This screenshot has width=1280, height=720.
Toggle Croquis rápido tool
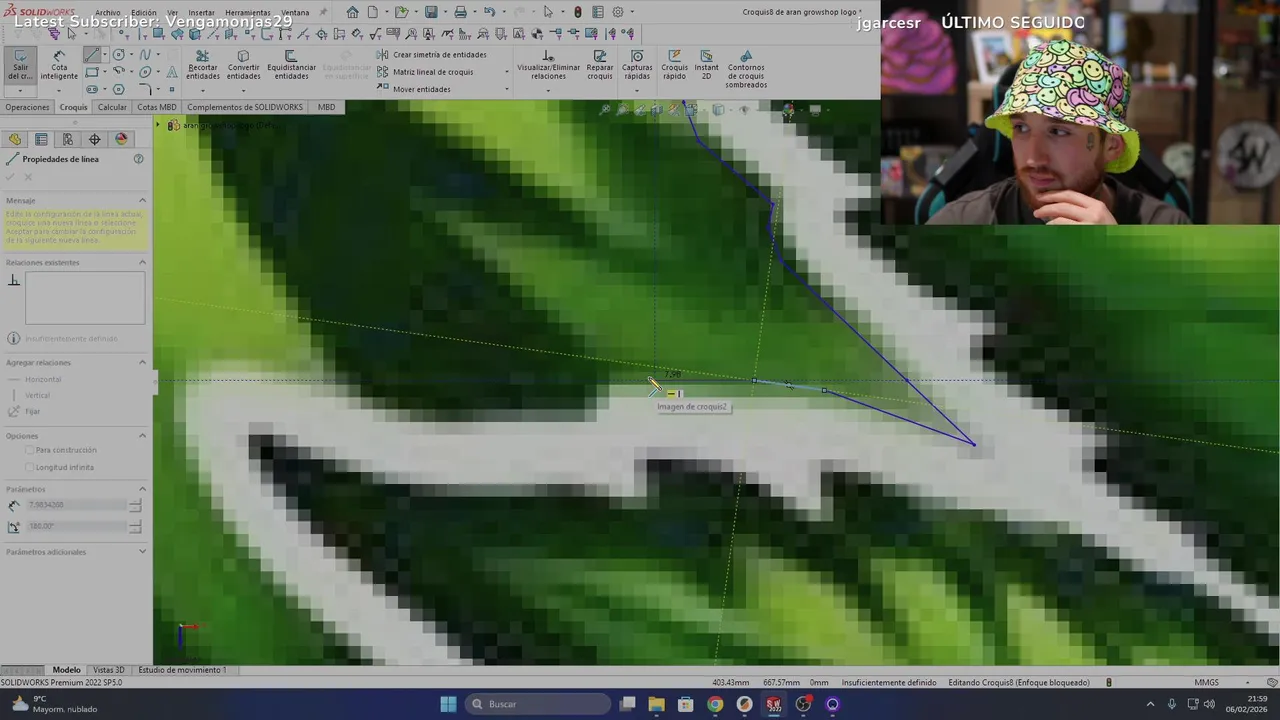[x=674, y=66]
